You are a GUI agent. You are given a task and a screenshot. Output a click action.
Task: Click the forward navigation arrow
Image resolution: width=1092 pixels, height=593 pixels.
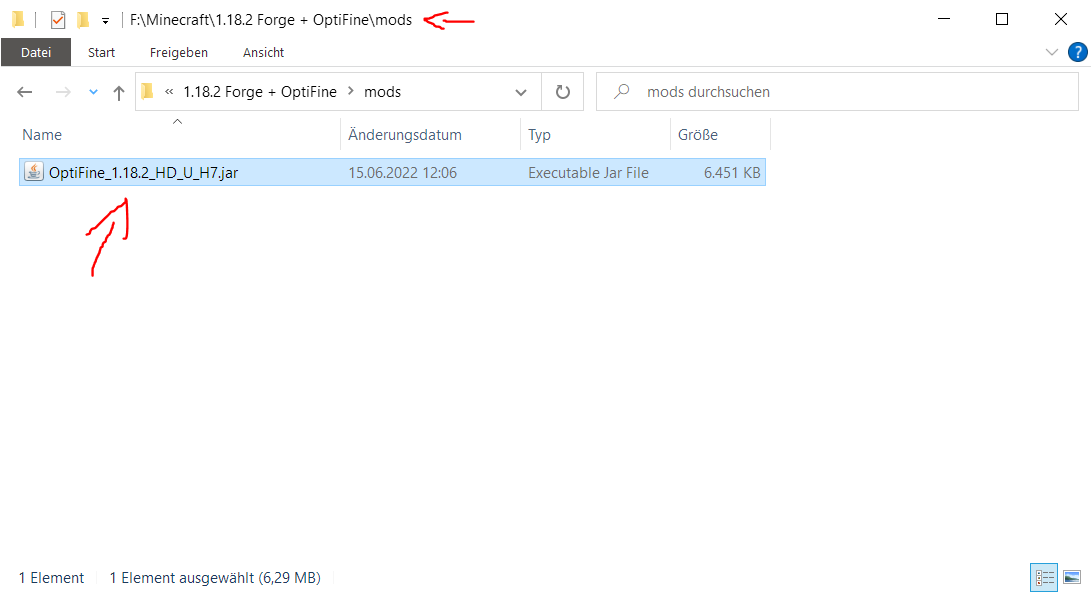pyautogui.click(x=63, y=92)
